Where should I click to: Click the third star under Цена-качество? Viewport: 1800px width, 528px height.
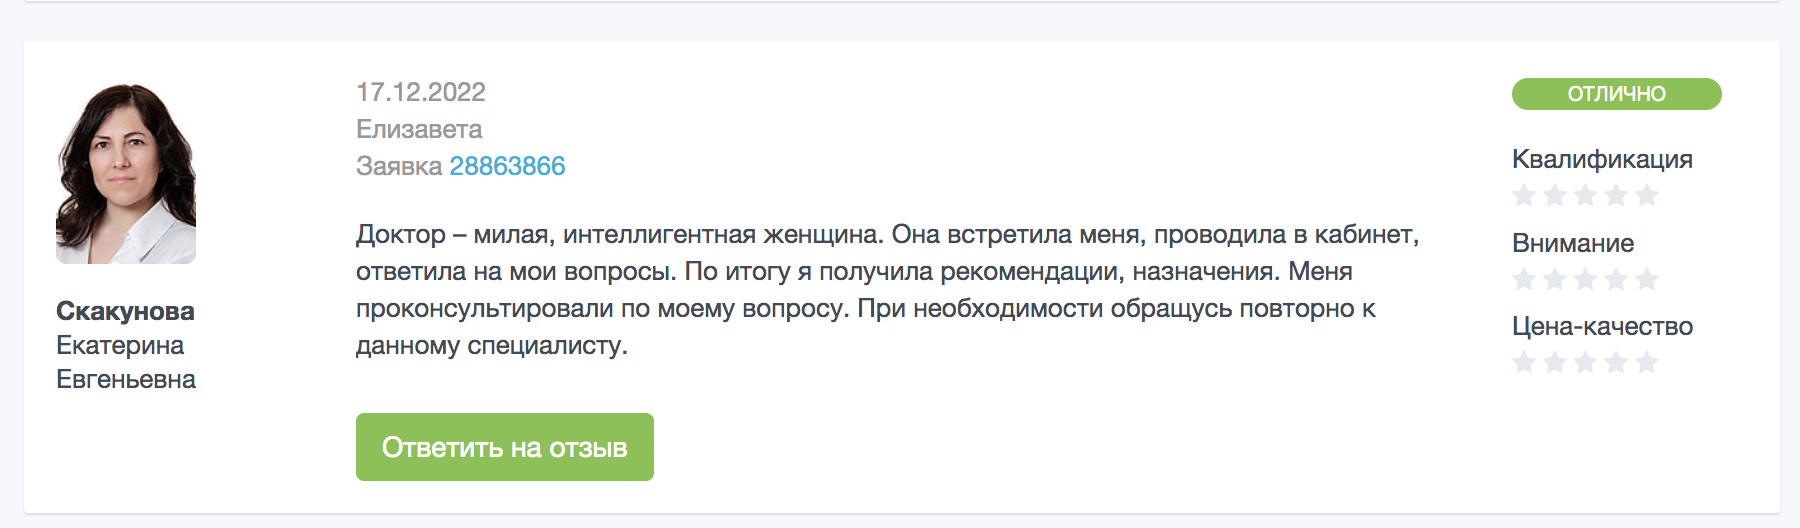(x=1585, y=362)
